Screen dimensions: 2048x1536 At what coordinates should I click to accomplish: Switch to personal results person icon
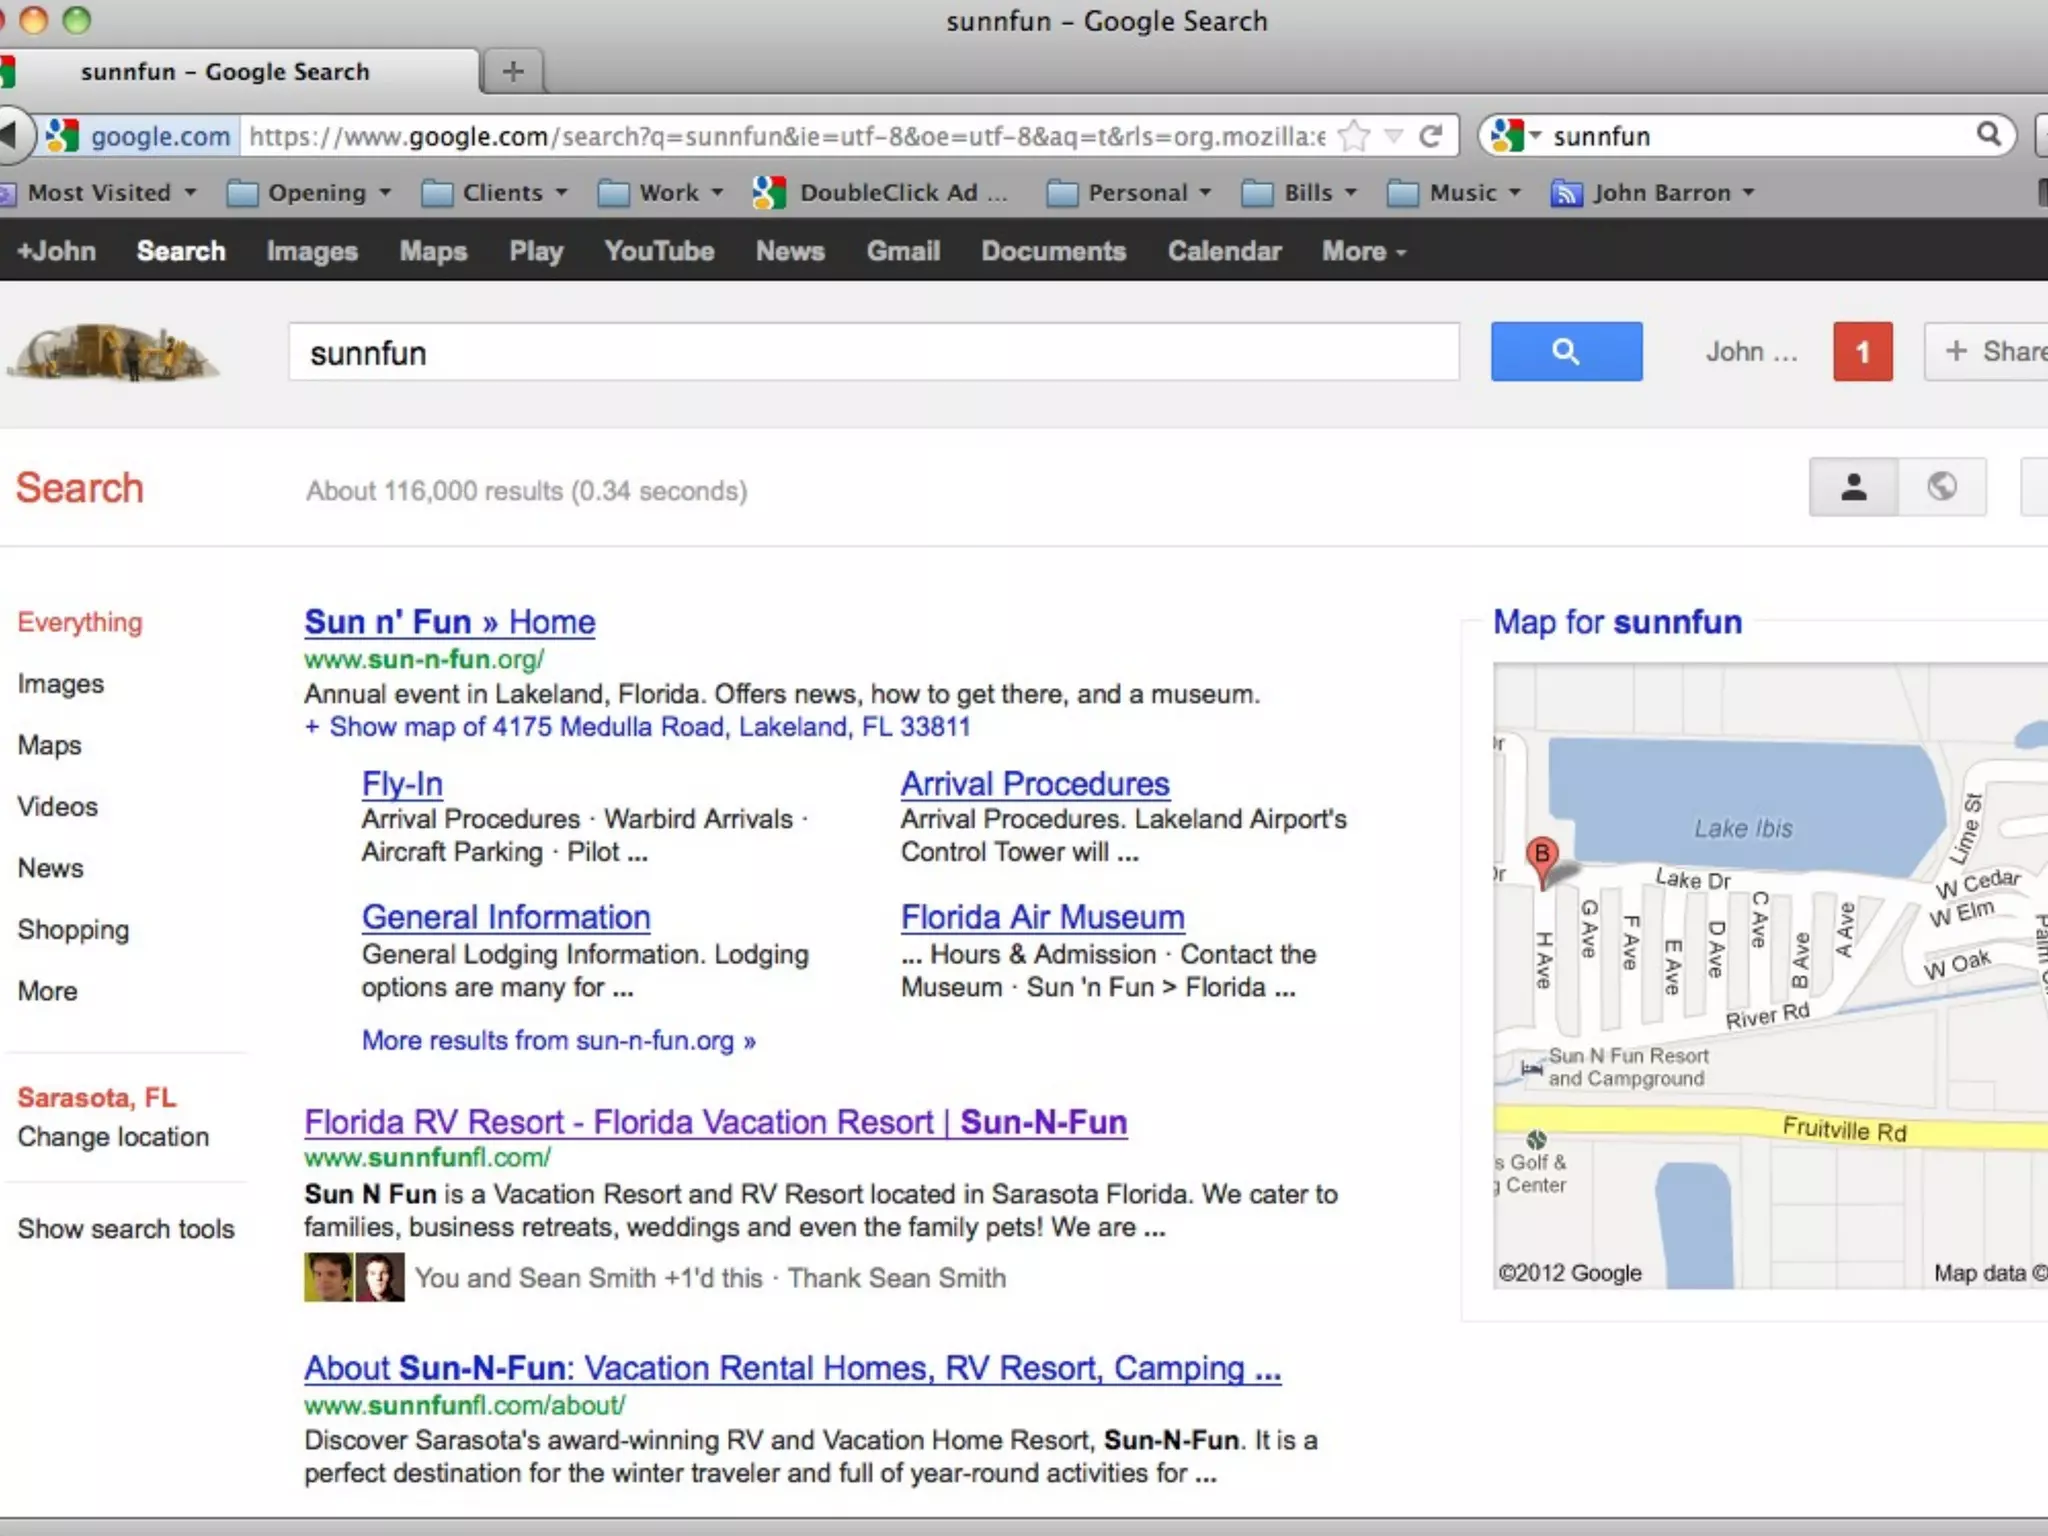1853,487
